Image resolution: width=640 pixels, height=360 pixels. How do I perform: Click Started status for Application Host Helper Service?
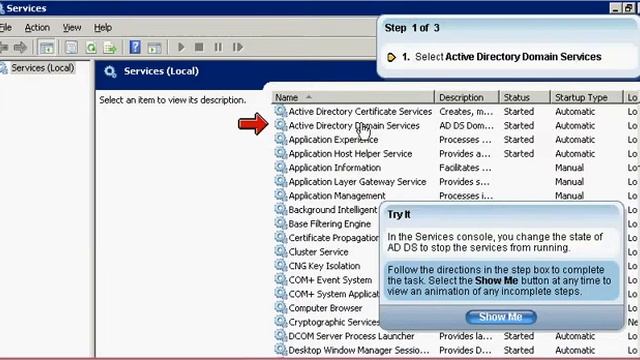coord(518,154)
